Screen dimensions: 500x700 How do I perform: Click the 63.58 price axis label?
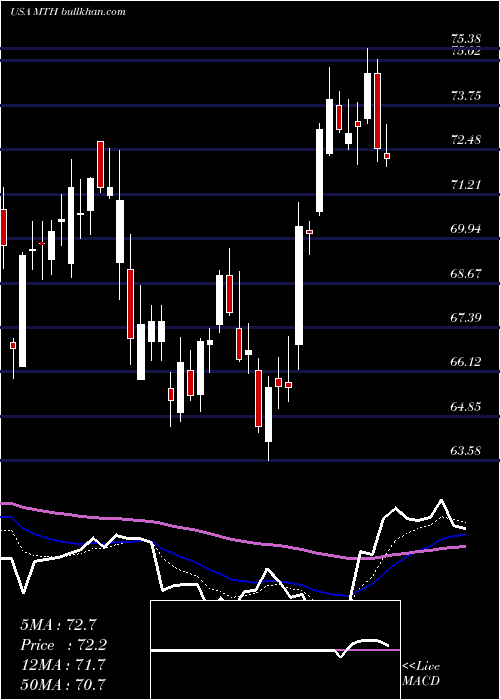467,451
